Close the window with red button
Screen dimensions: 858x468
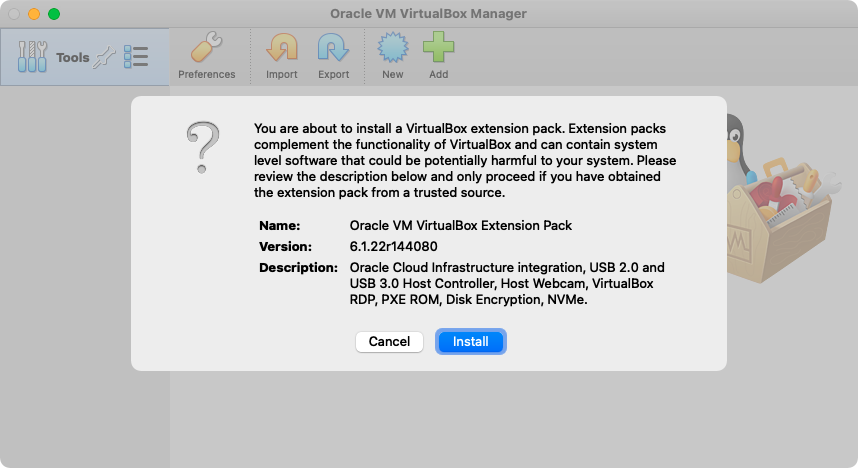point(14,14)
